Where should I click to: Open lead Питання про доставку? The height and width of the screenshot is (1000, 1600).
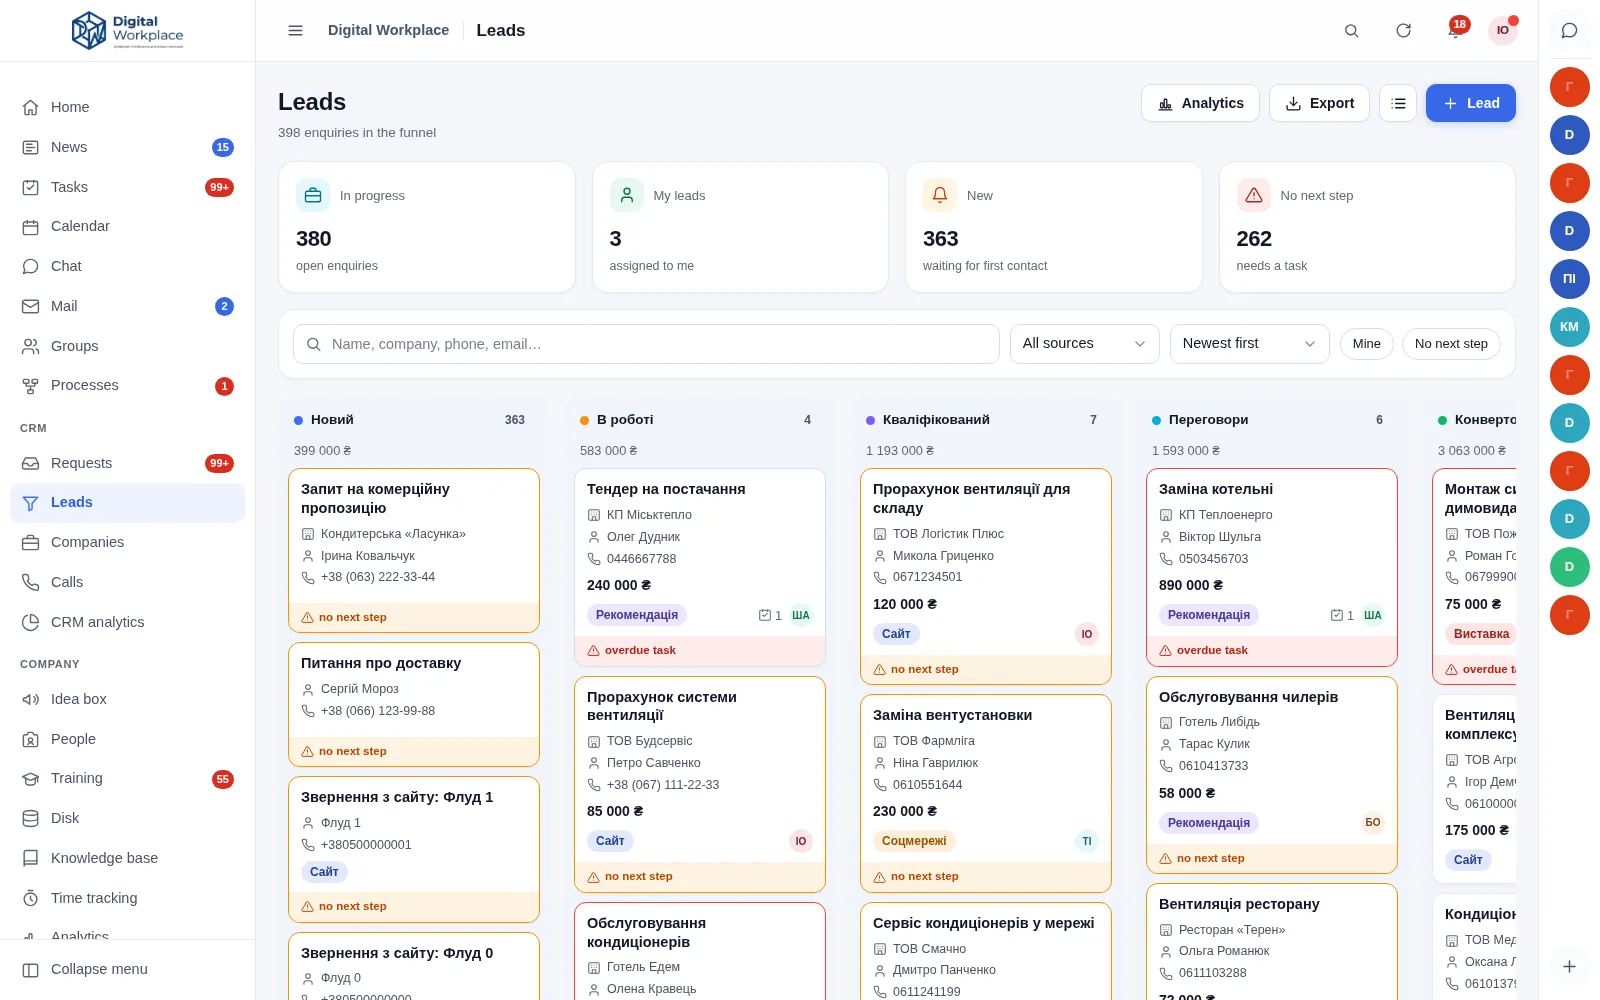tap(414, 704)
